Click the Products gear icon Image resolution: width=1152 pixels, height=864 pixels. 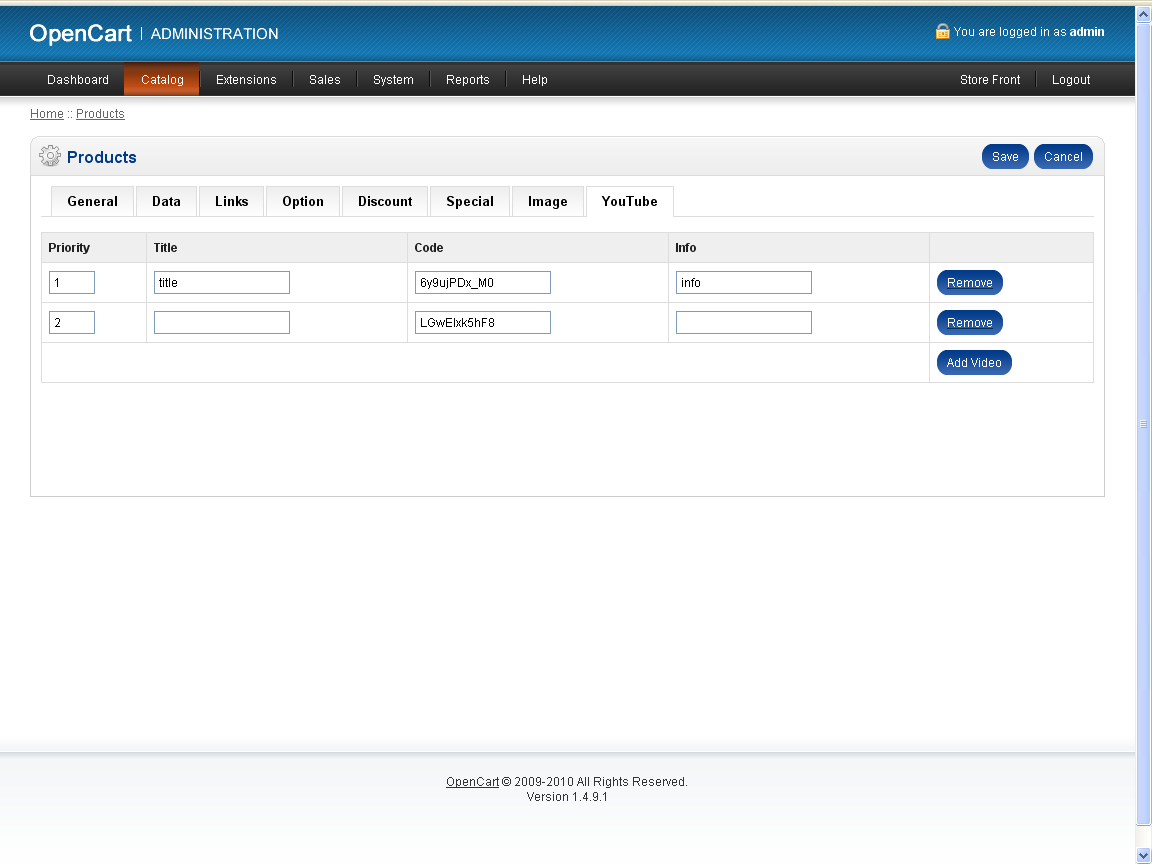pyautogui.click(x=50, y=156)
